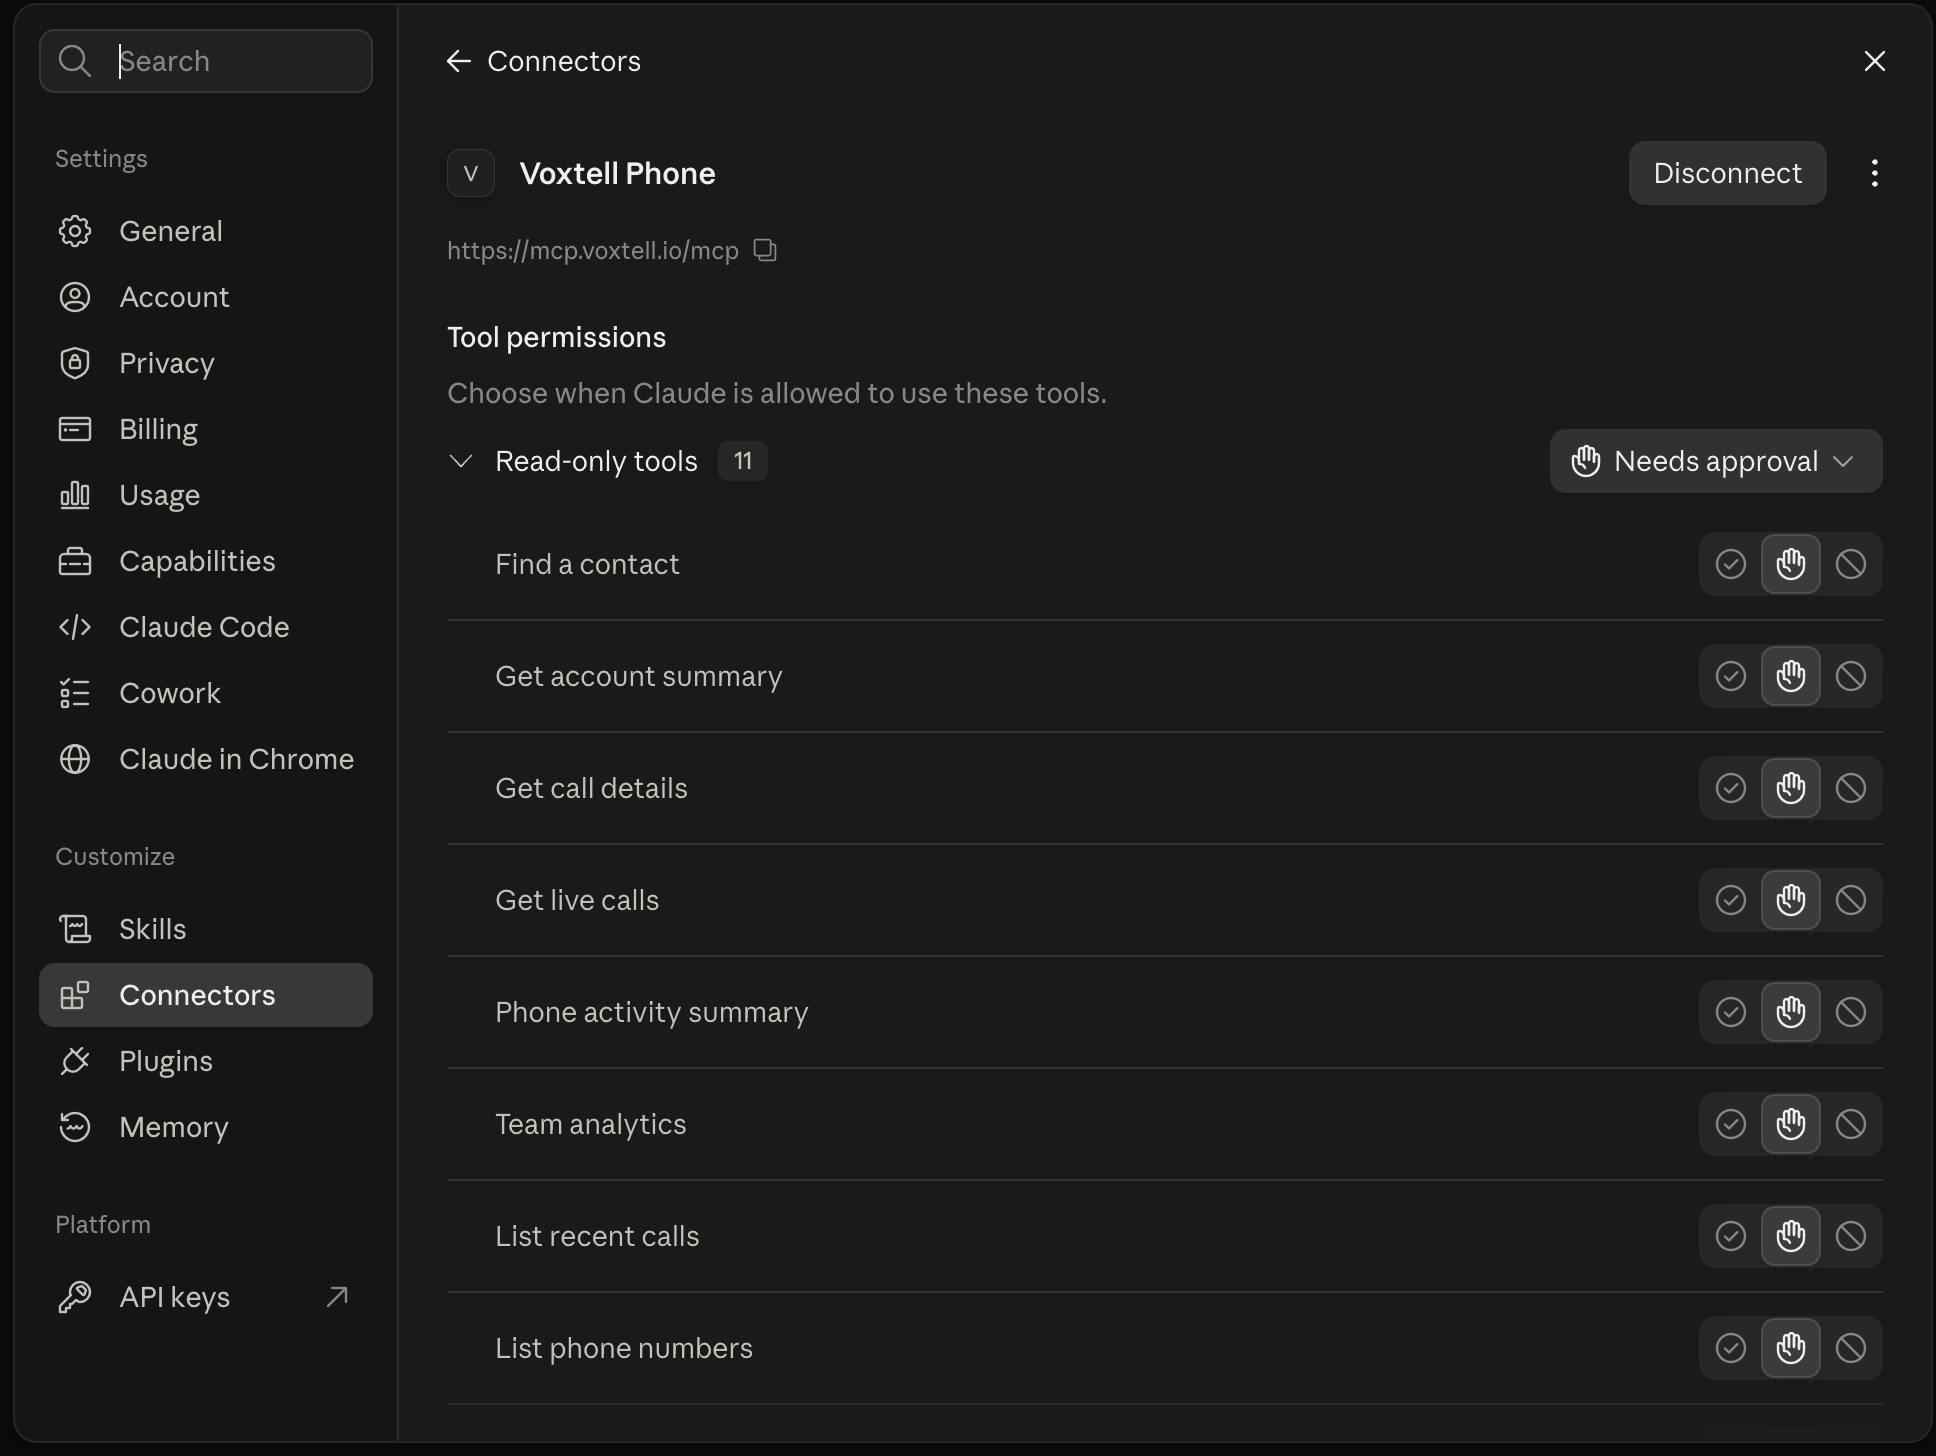Image resolution: width=1936 pixels, height=1456 pixels.
Task: Set Find a contact to needs approval
Action: tap(1790, 564)
